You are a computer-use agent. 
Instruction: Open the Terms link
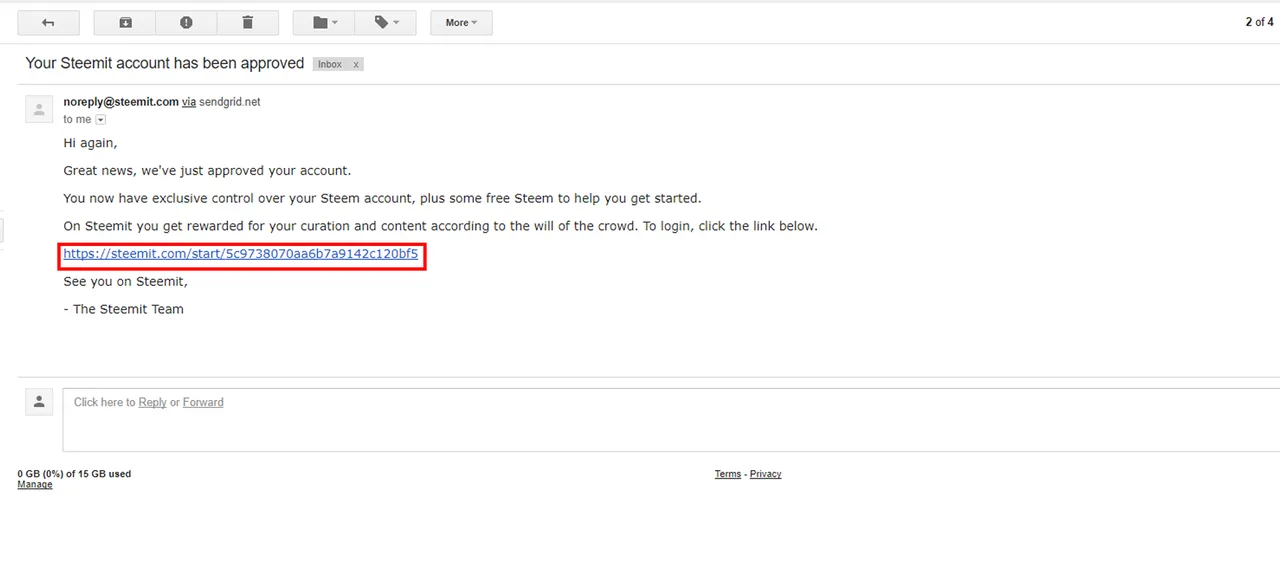click(728, 474)
